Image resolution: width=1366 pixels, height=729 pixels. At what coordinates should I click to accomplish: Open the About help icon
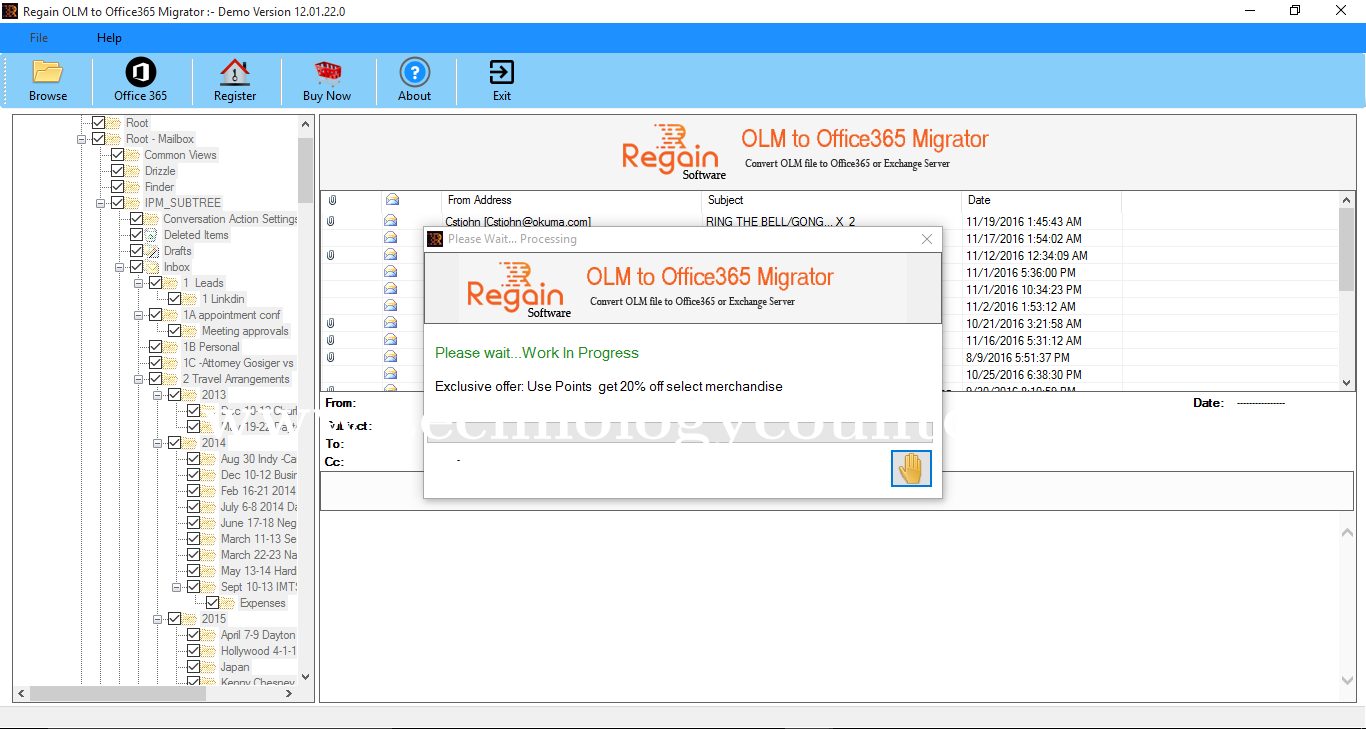[414, 80]
